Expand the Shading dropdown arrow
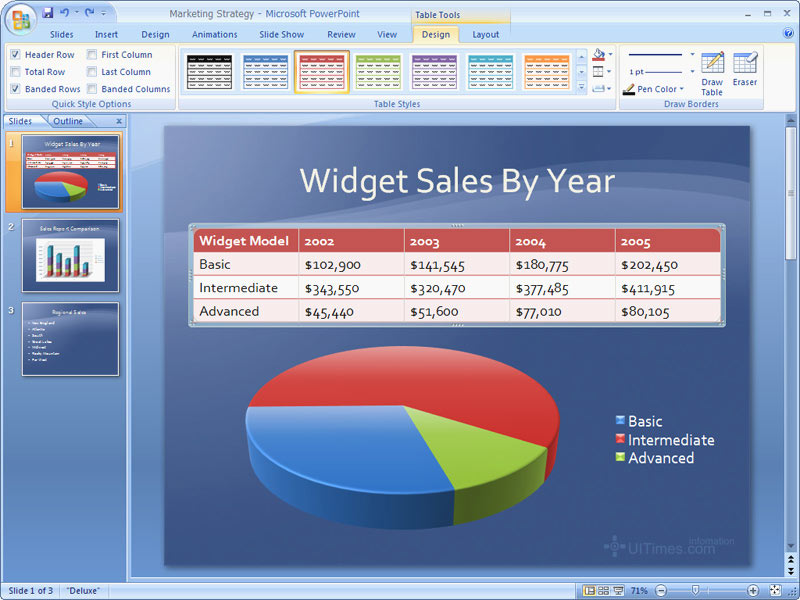The image size is (800, 600). [x=611, y=55]
